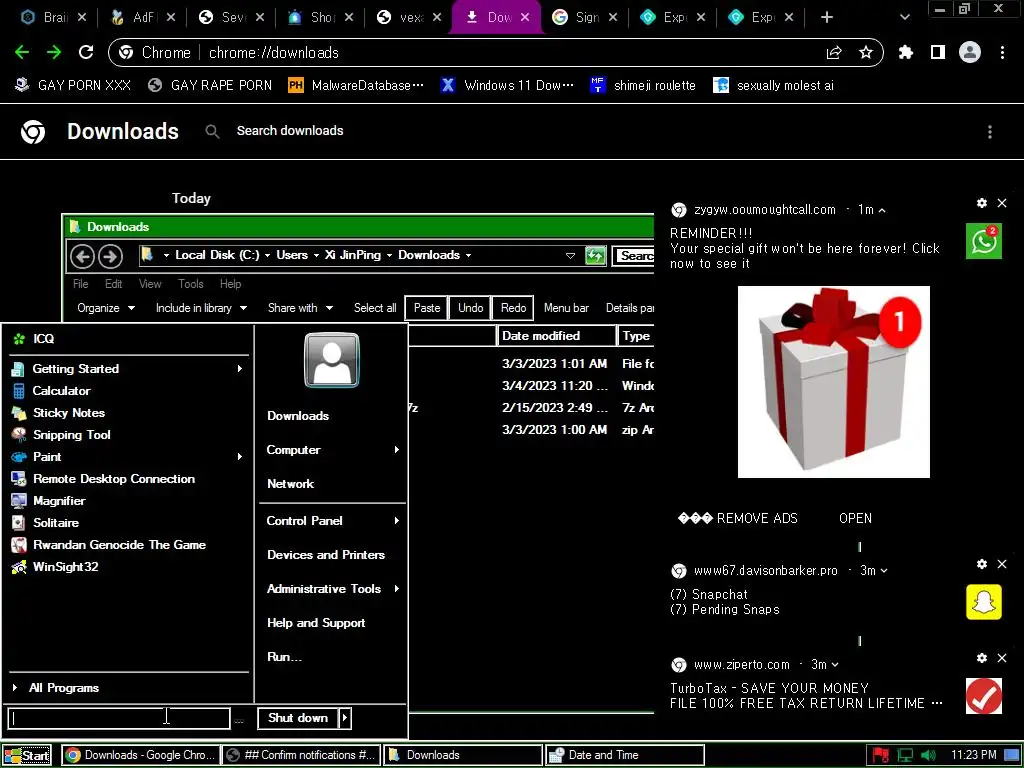Open settings gear for zygyw notification
Image resolution: width=1024 pixels, height=768 pixels.
point(982,203)
